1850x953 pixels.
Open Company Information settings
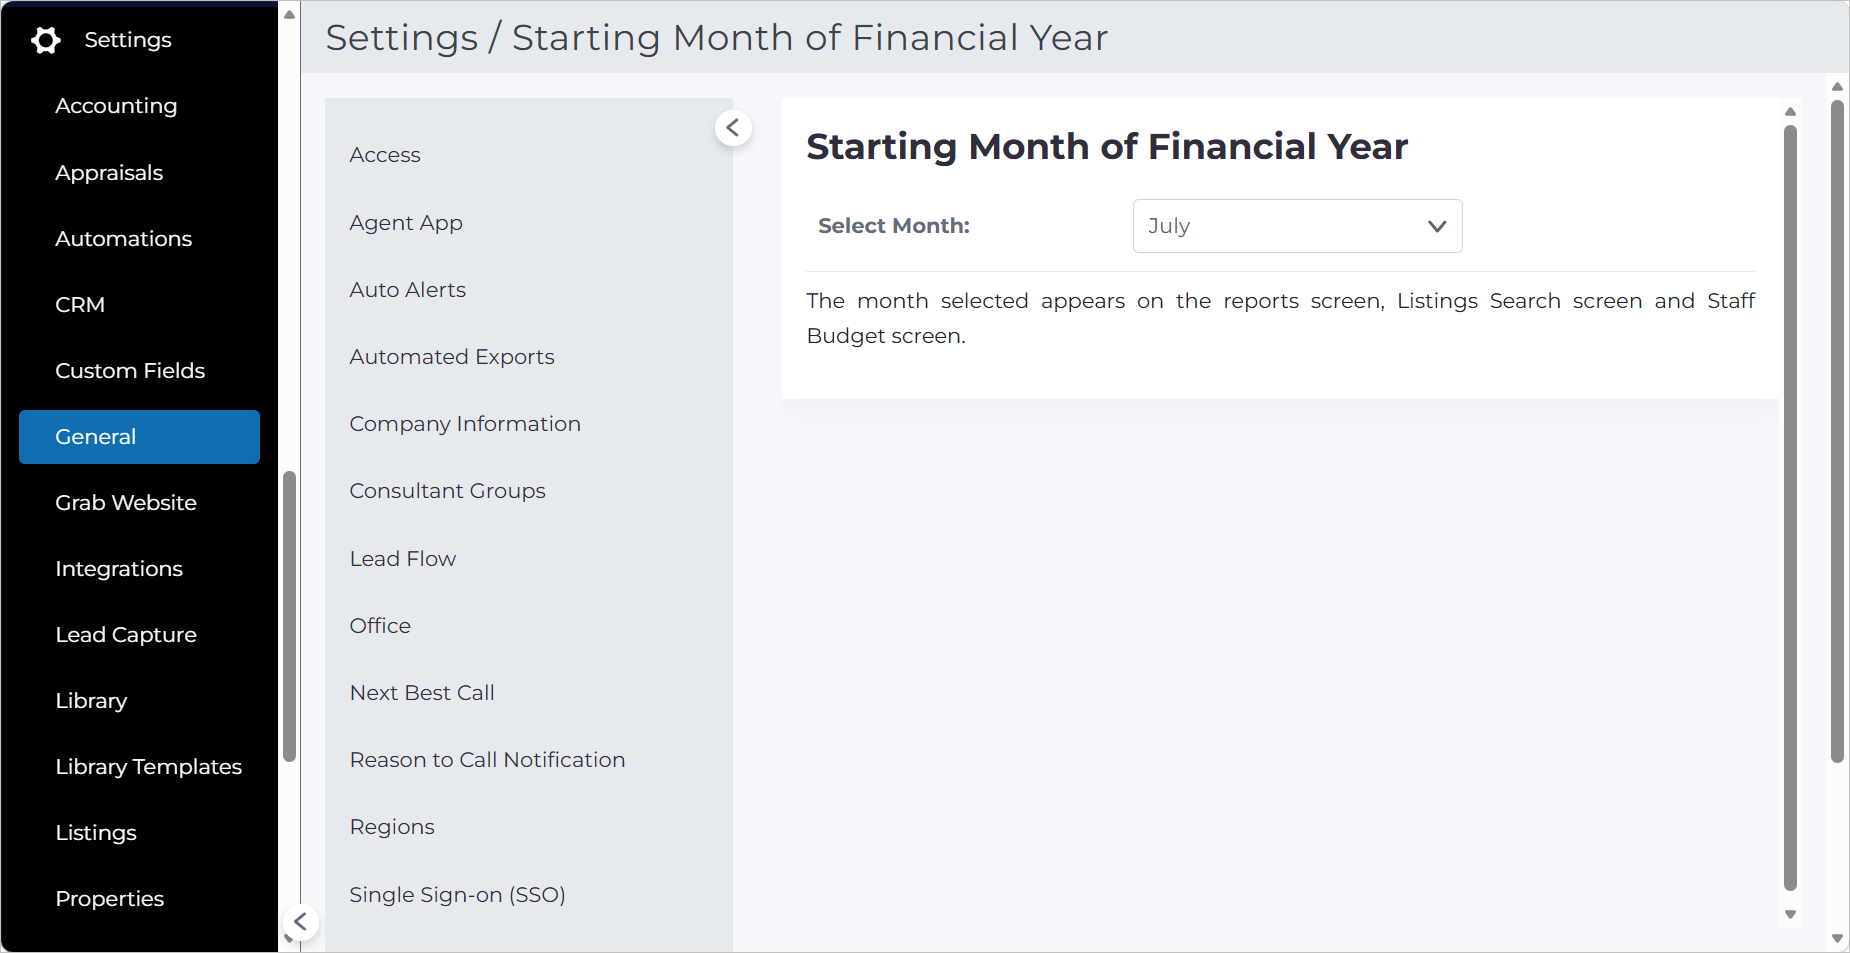tap(465, 424)
